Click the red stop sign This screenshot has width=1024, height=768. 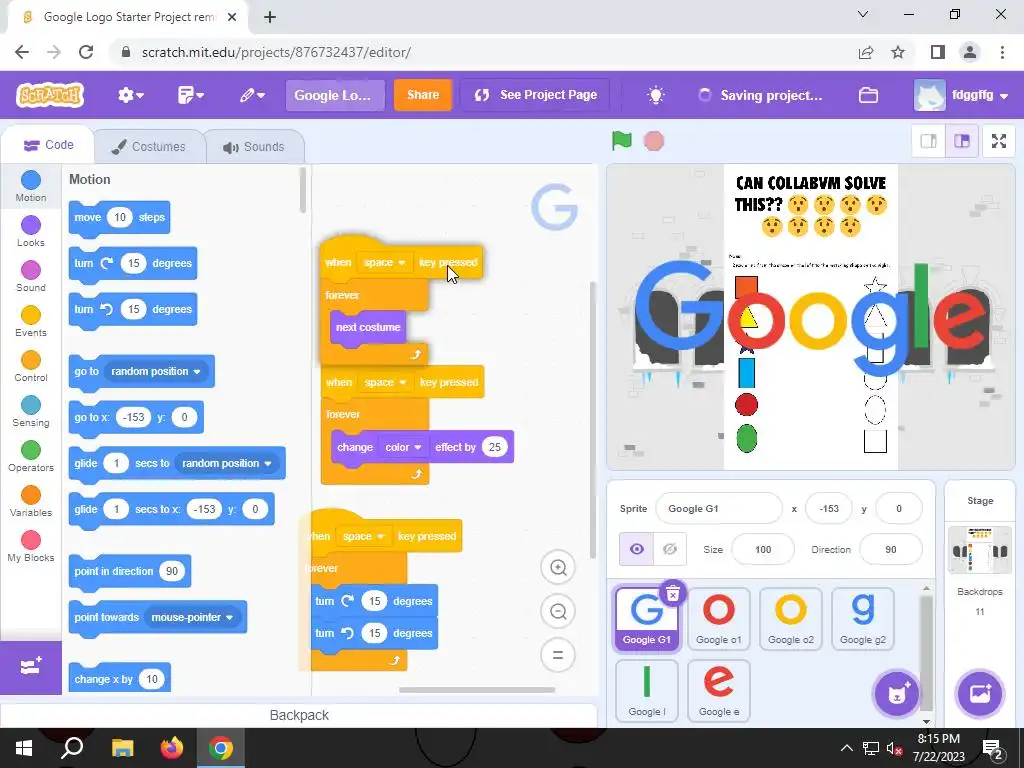tap(654, 141)
